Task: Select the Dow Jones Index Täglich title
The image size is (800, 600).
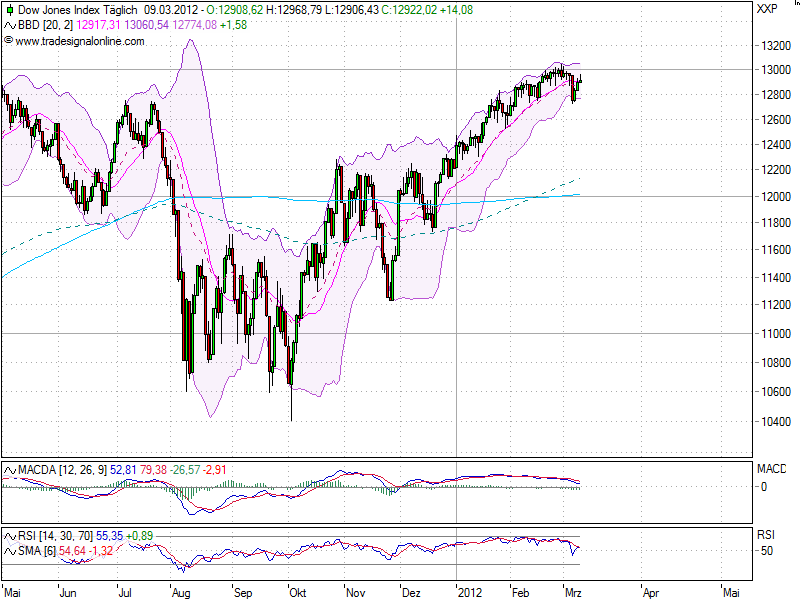Action: coord(78,10)
